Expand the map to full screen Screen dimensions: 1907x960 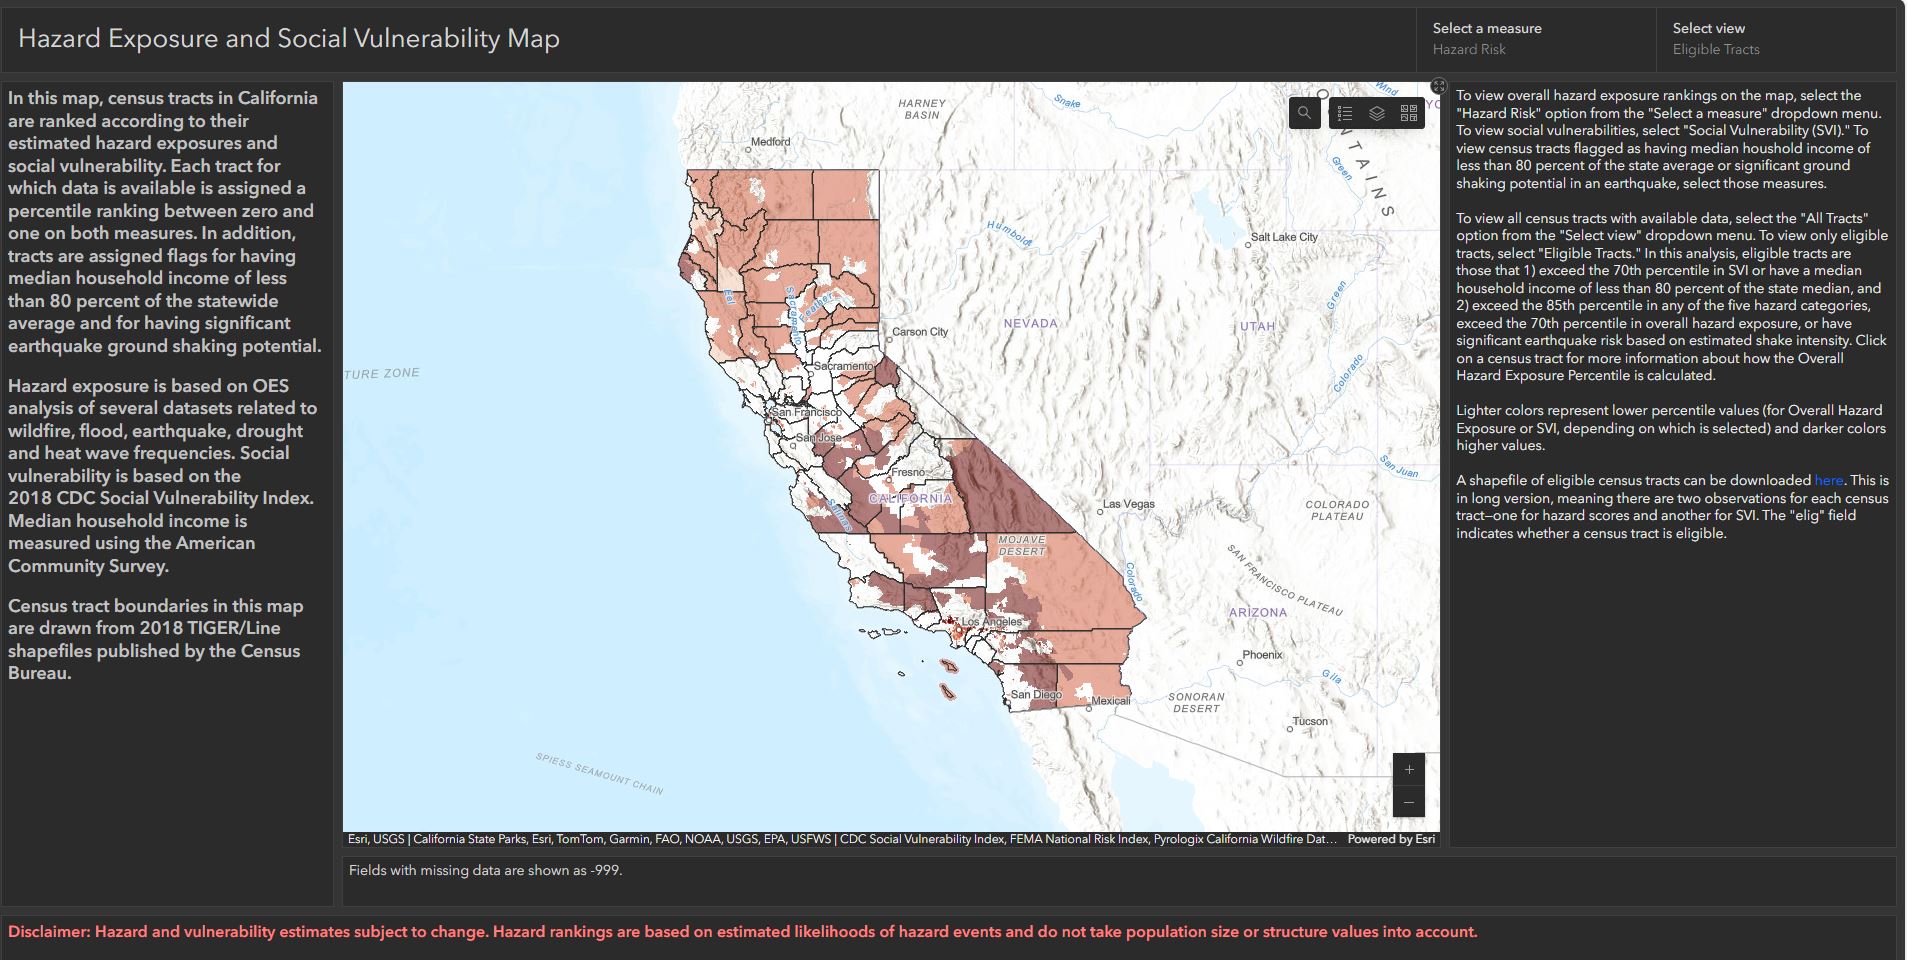[1439, 86]
